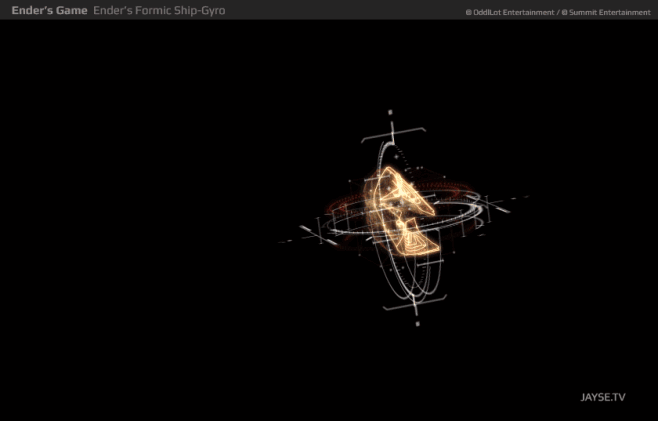Screen dimensions: 658x421
Task: Click the Summit Entertainment copyright text
Action: coord(606,13)
